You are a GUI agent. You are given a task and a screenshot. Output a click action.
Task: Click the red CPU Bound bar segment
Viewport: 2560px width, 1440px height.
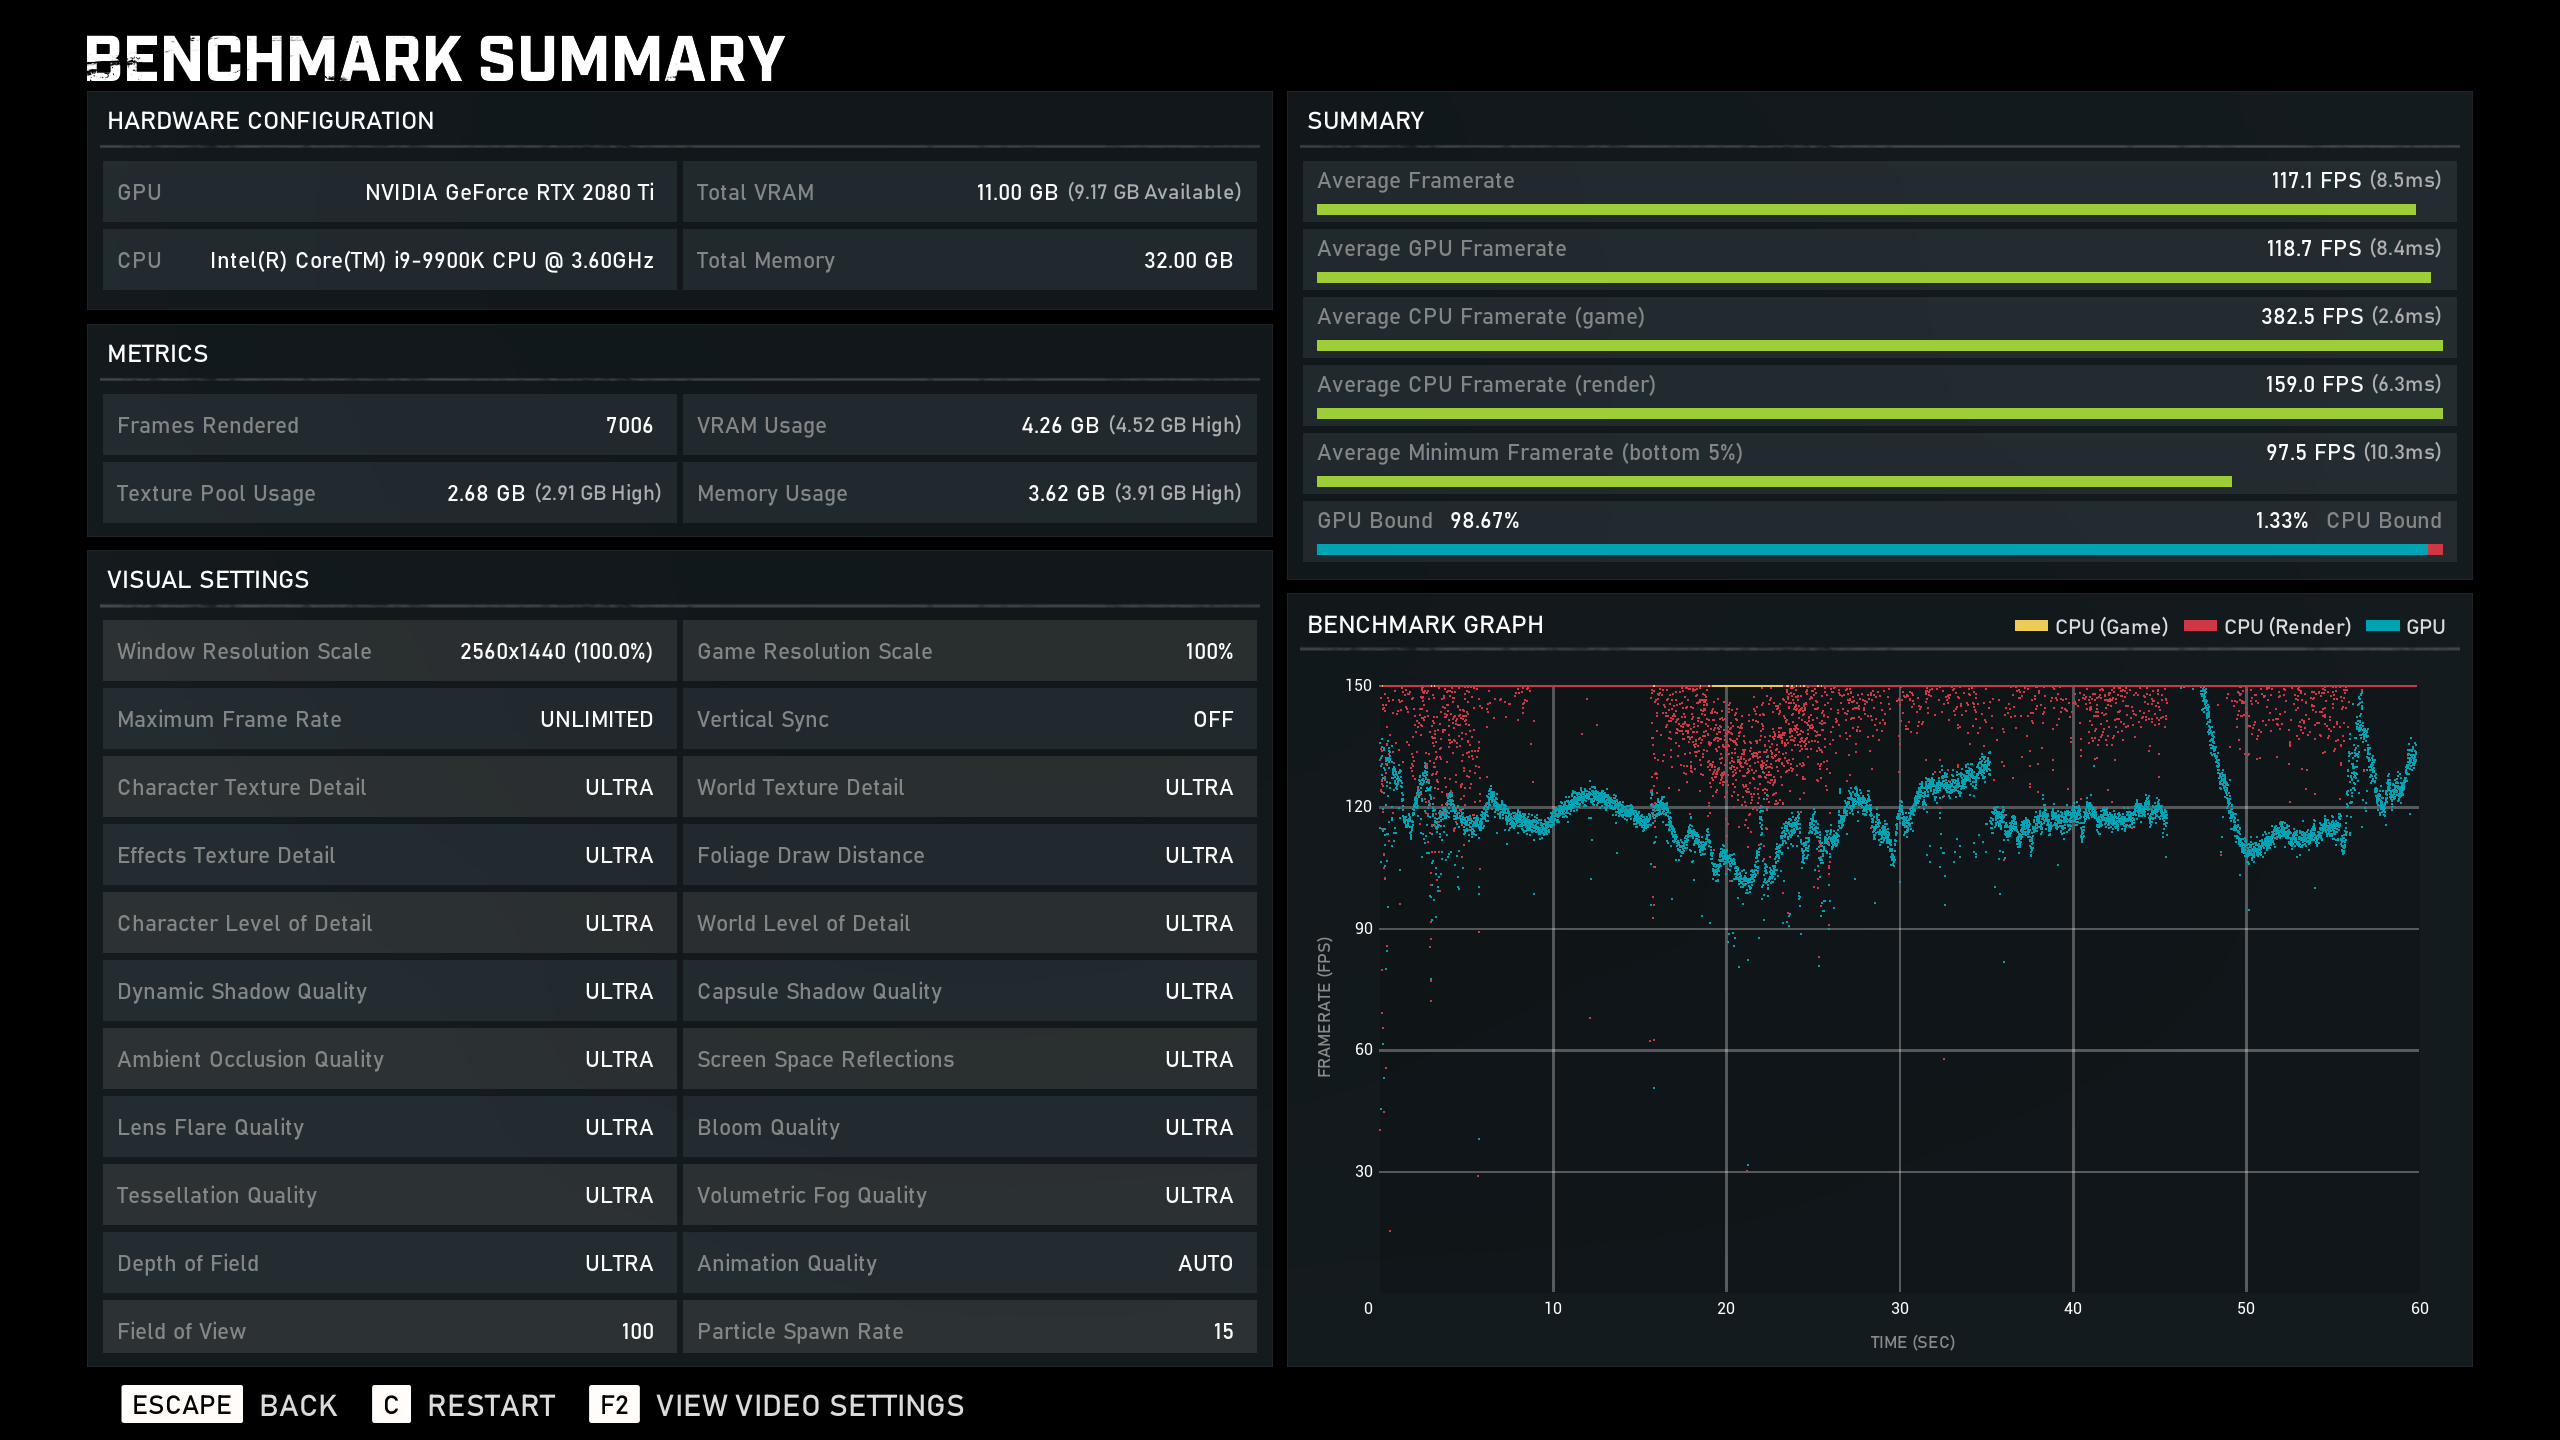[x=2435, y=550]
